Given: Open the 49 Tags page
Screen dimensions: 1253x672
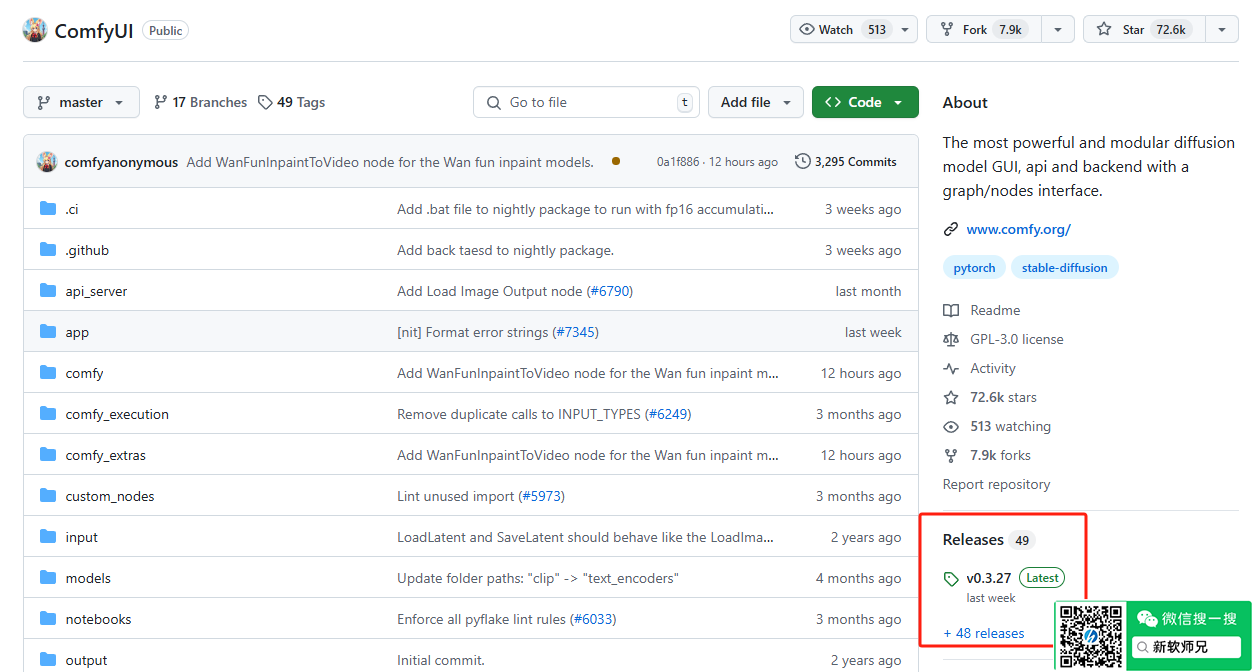Looking at the screenshot, I should click(292, 102).
